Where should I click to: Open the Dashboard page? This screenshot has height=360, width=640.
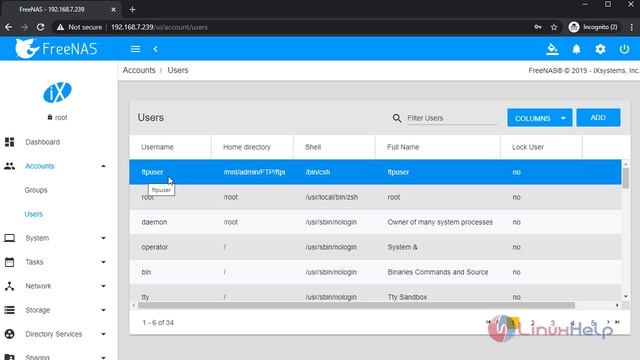pos(42,142)
